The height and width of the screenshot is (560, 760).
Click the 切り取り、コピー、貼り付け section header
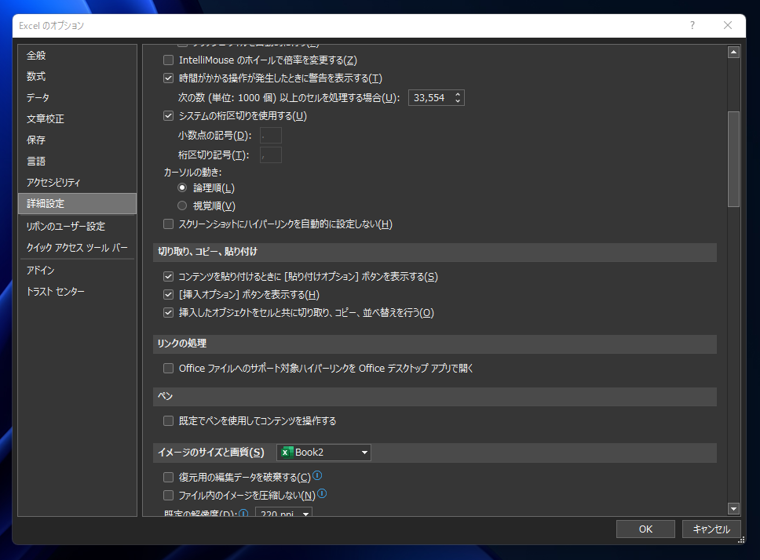click(x=434, y=252)
